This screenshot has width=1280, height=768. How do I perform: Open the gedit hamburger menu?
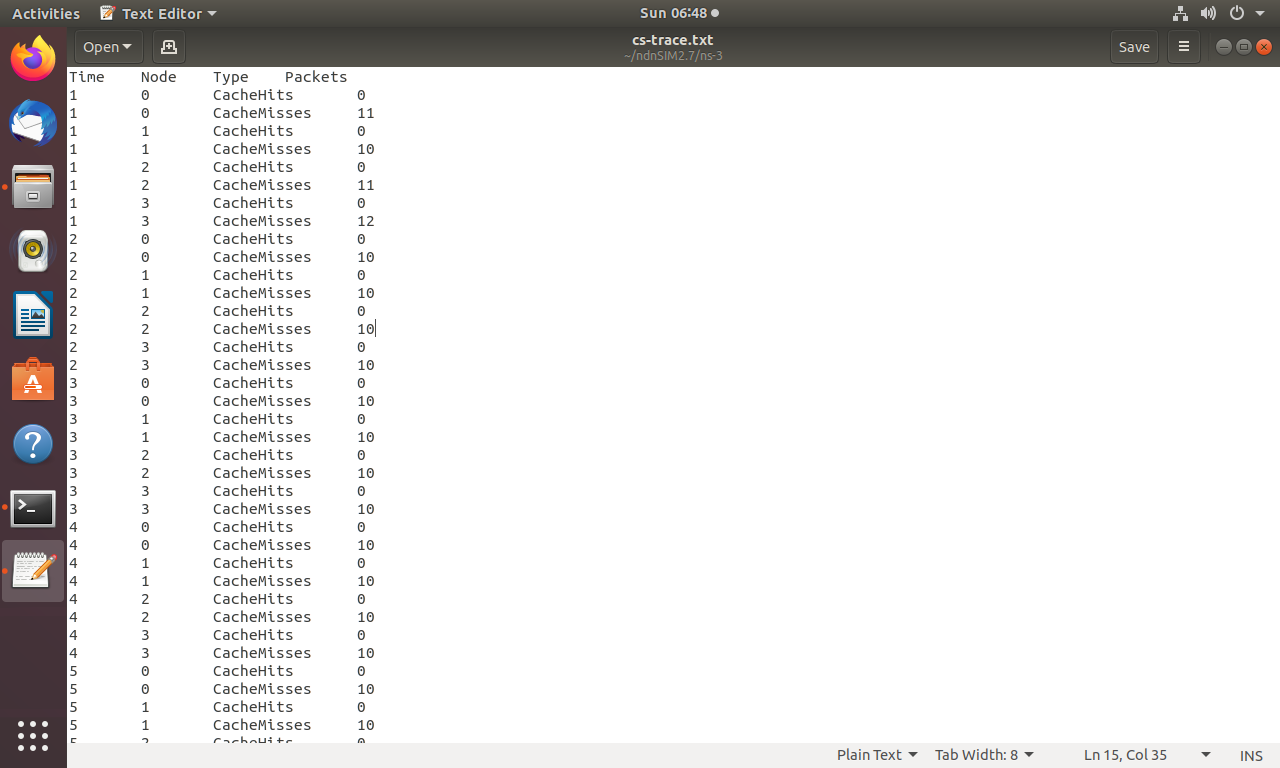[x=1183, y=46]
